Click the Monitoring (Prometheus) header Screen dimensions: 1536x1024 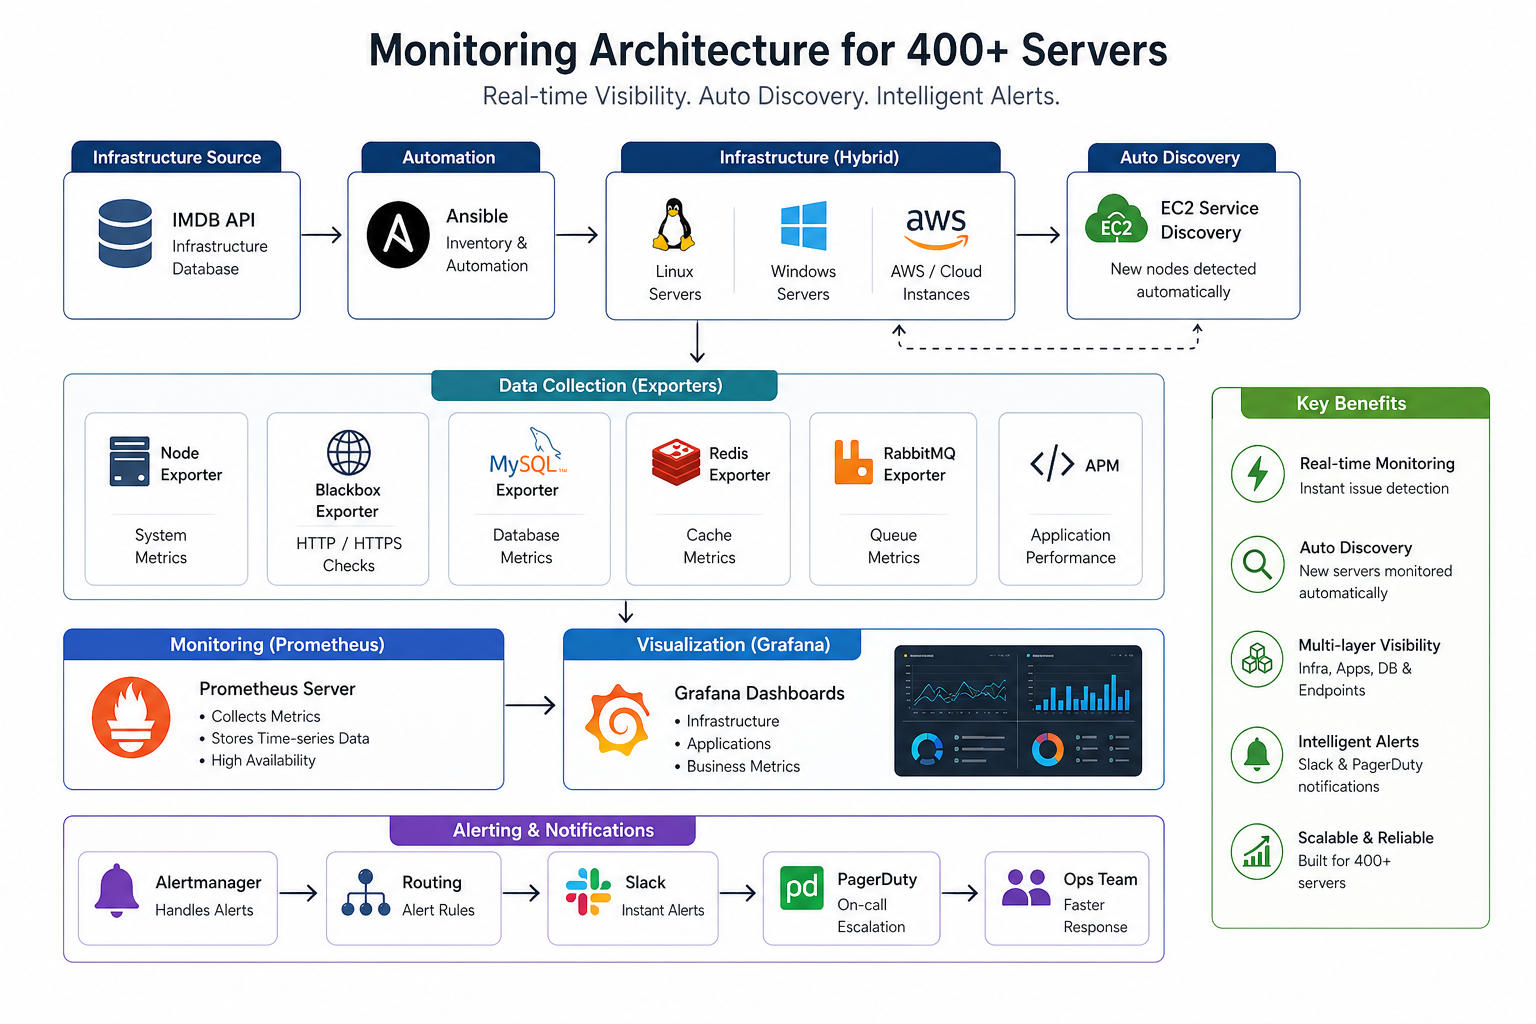tap(283, 645)
